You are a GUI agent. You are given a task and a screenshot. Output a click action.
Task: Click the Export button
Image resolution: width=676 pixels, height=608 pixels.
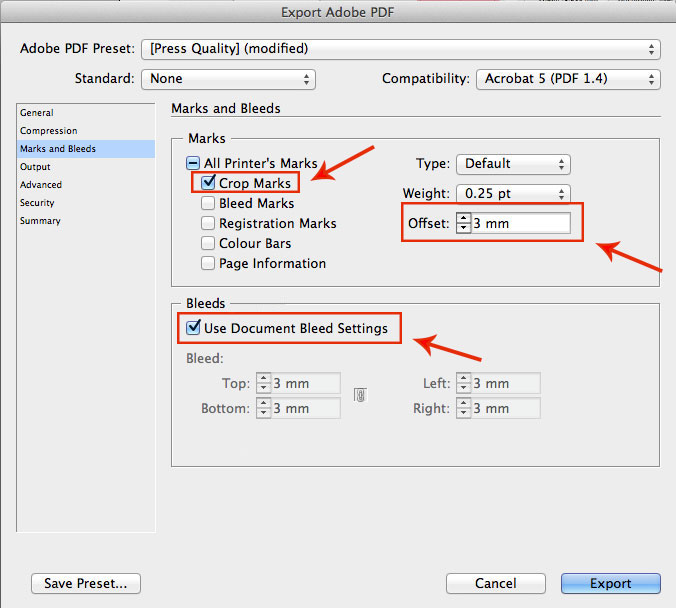coord(610,583)
